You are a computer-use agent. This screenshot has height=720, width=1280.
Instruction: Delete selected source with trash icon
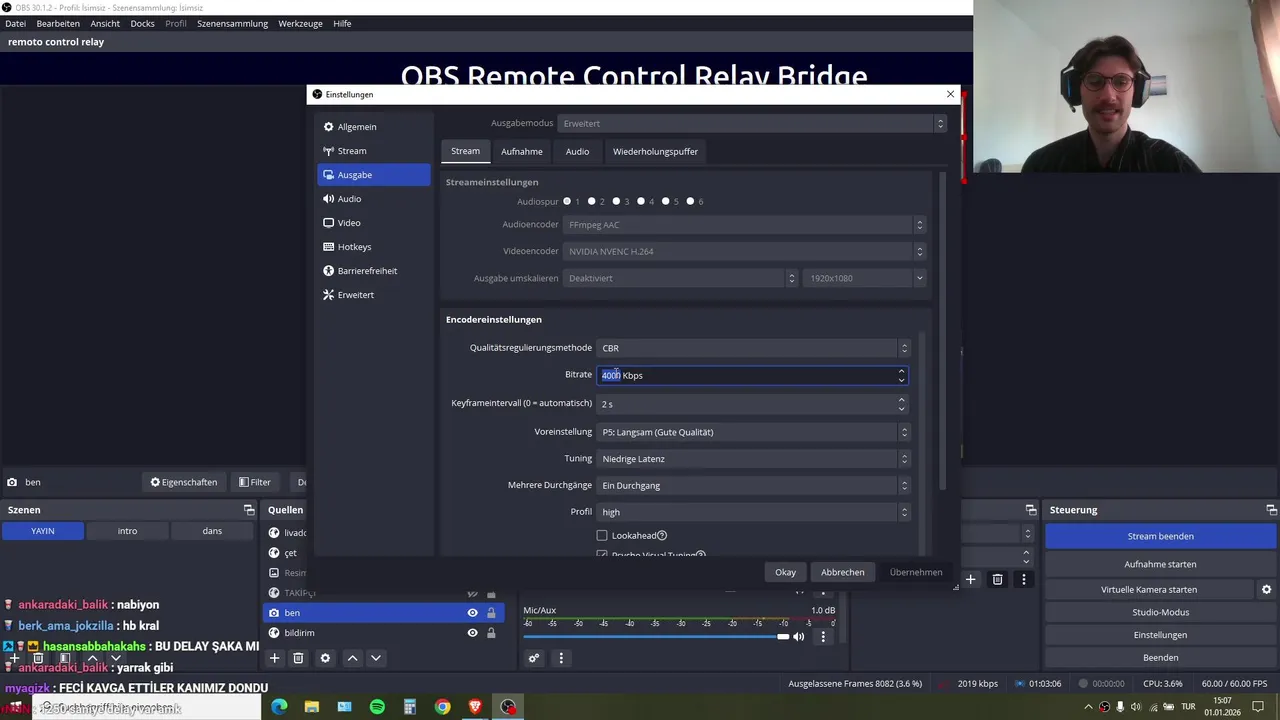298,658
